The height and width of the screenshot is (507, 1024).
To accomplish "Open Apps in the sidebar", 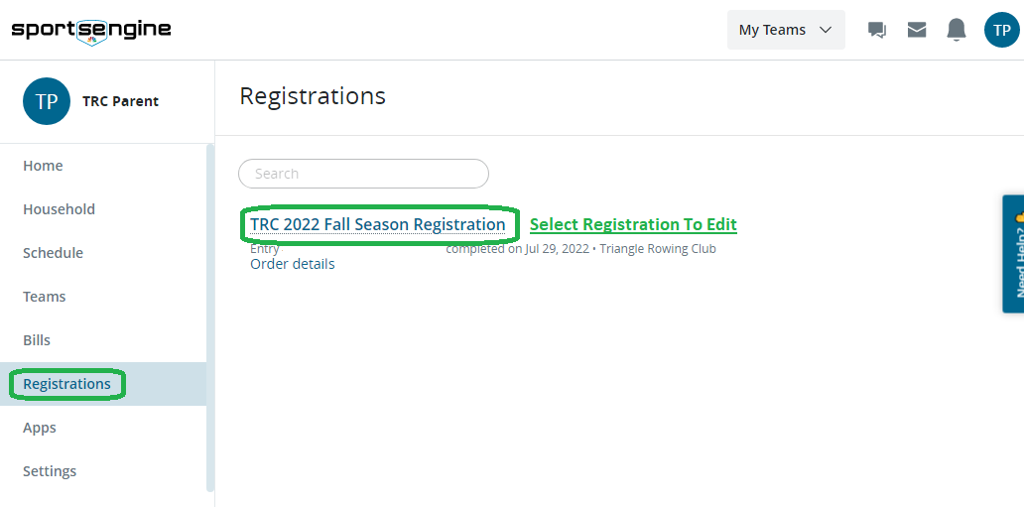I will [40, 428].
